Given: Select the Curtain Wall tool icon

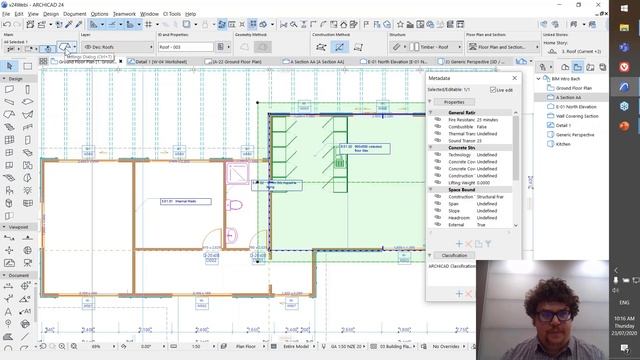Looking at the screenshot, I should (9, 140).
